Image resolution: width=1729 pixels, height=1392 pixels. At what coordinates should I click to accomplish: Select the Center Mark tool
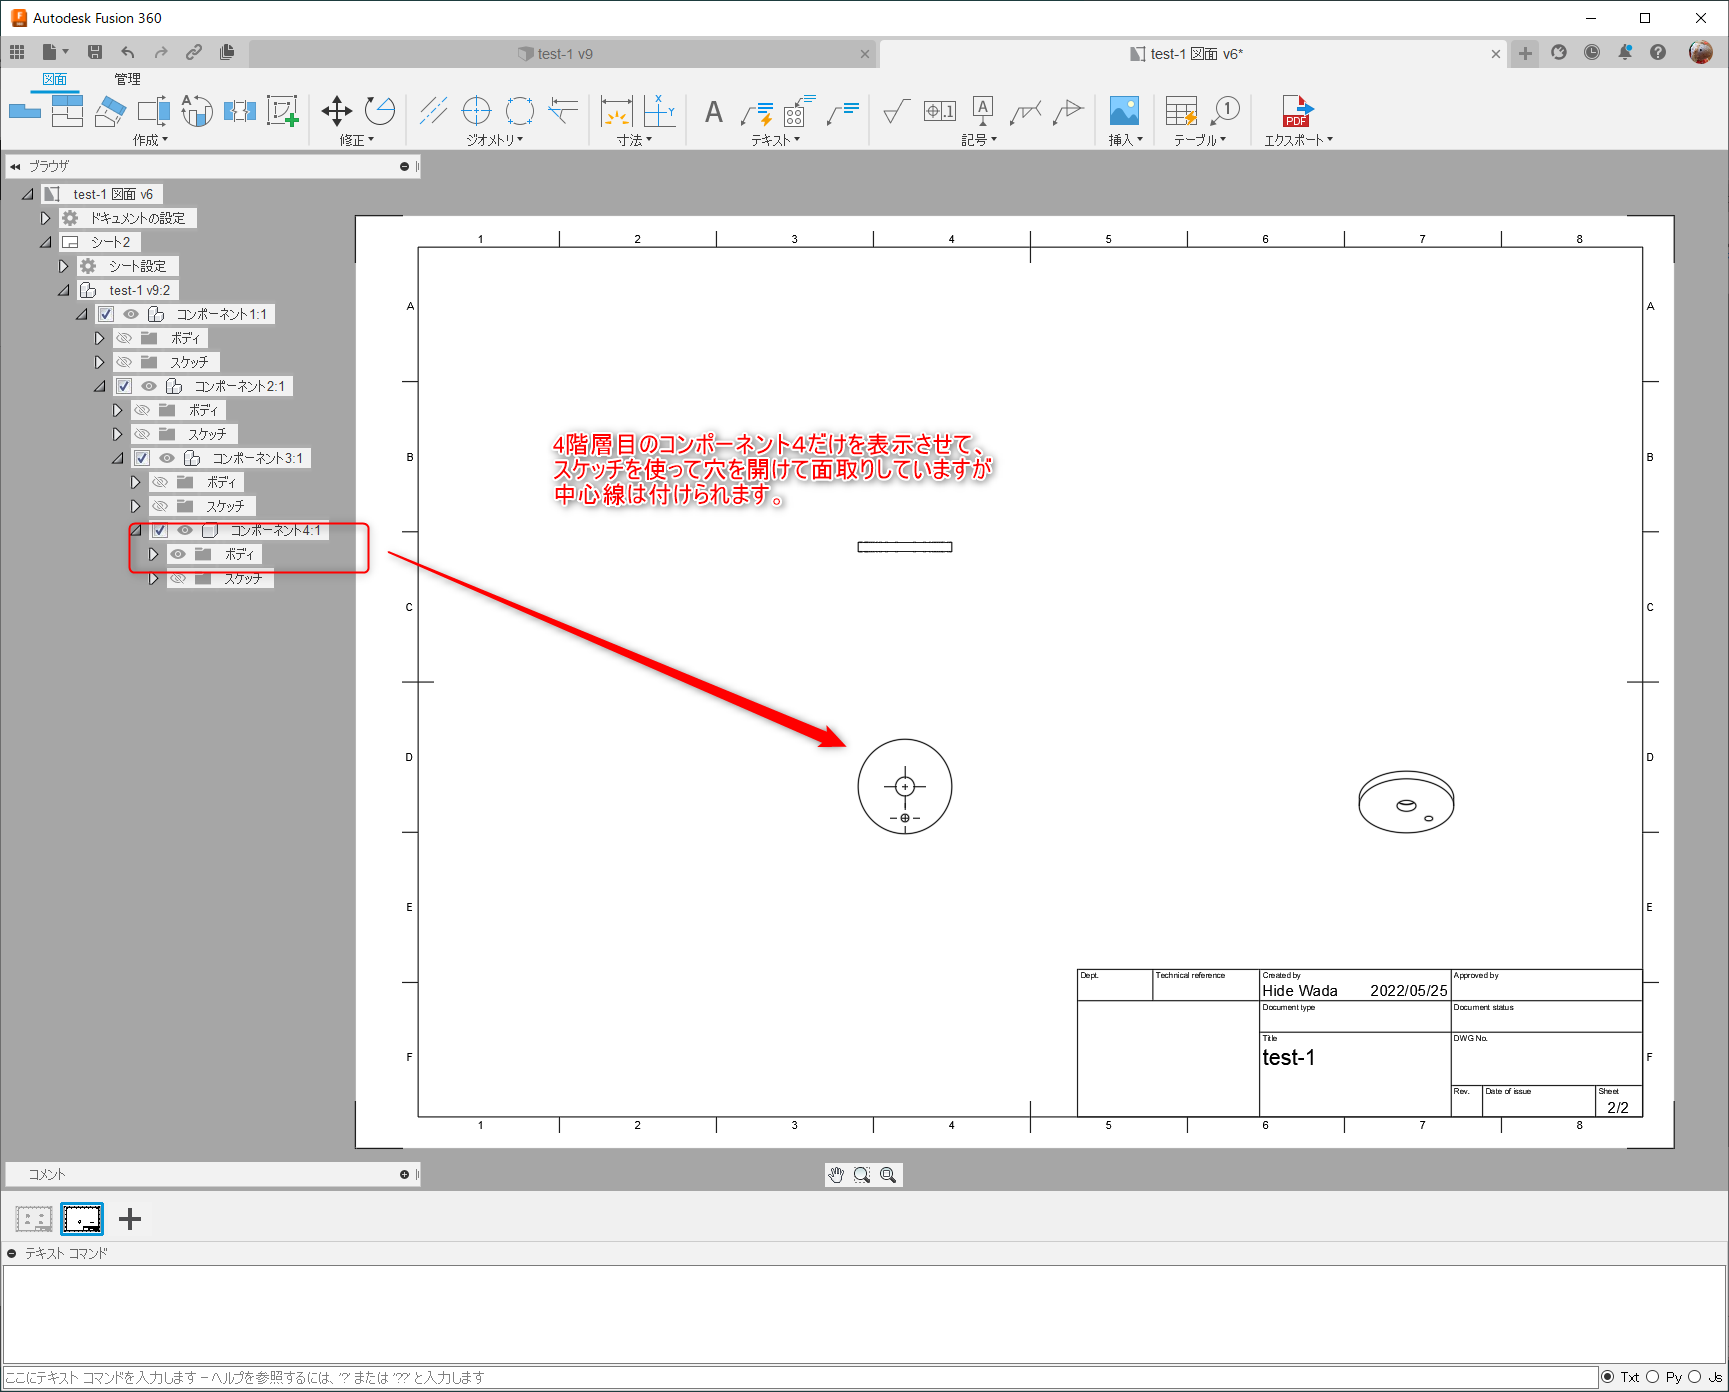(x=476, y=111)
